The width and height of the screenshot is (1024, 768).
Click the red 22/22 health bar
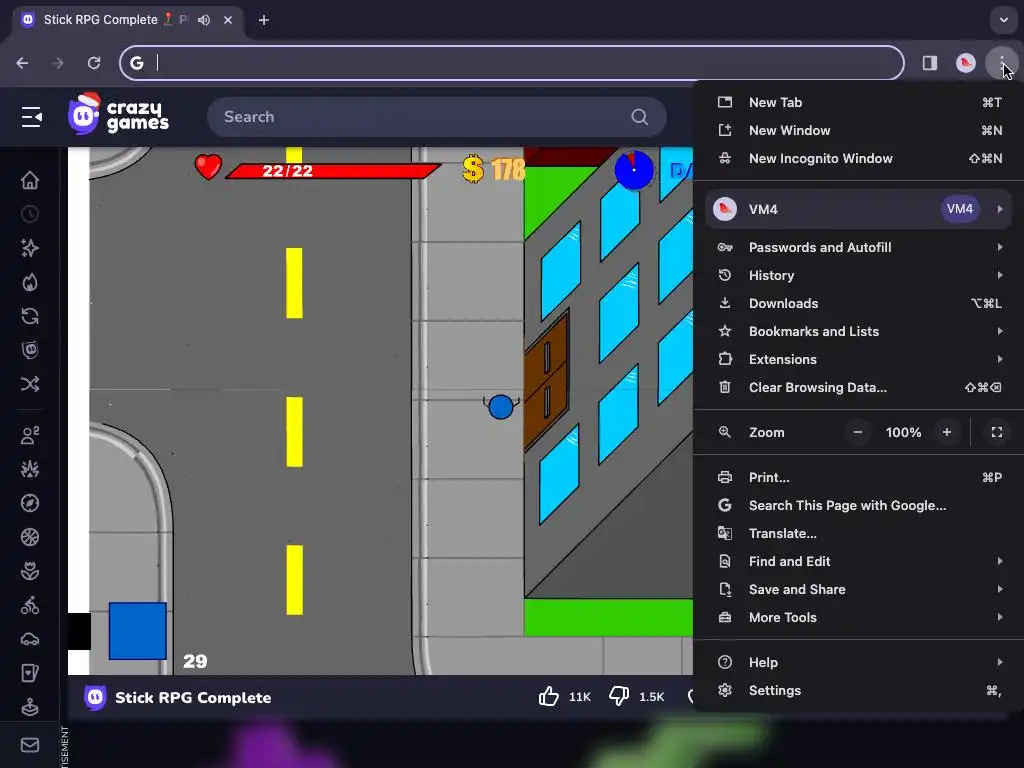333,171
